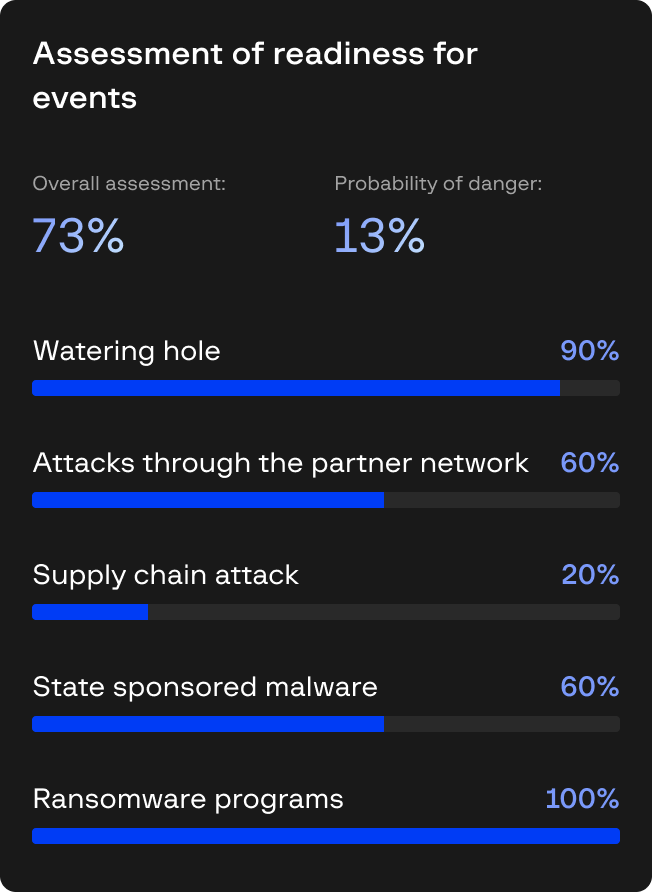Click the Watering hole progress bar
The height and width of the screenshot is (892, 652).
[x=325, y=385]
